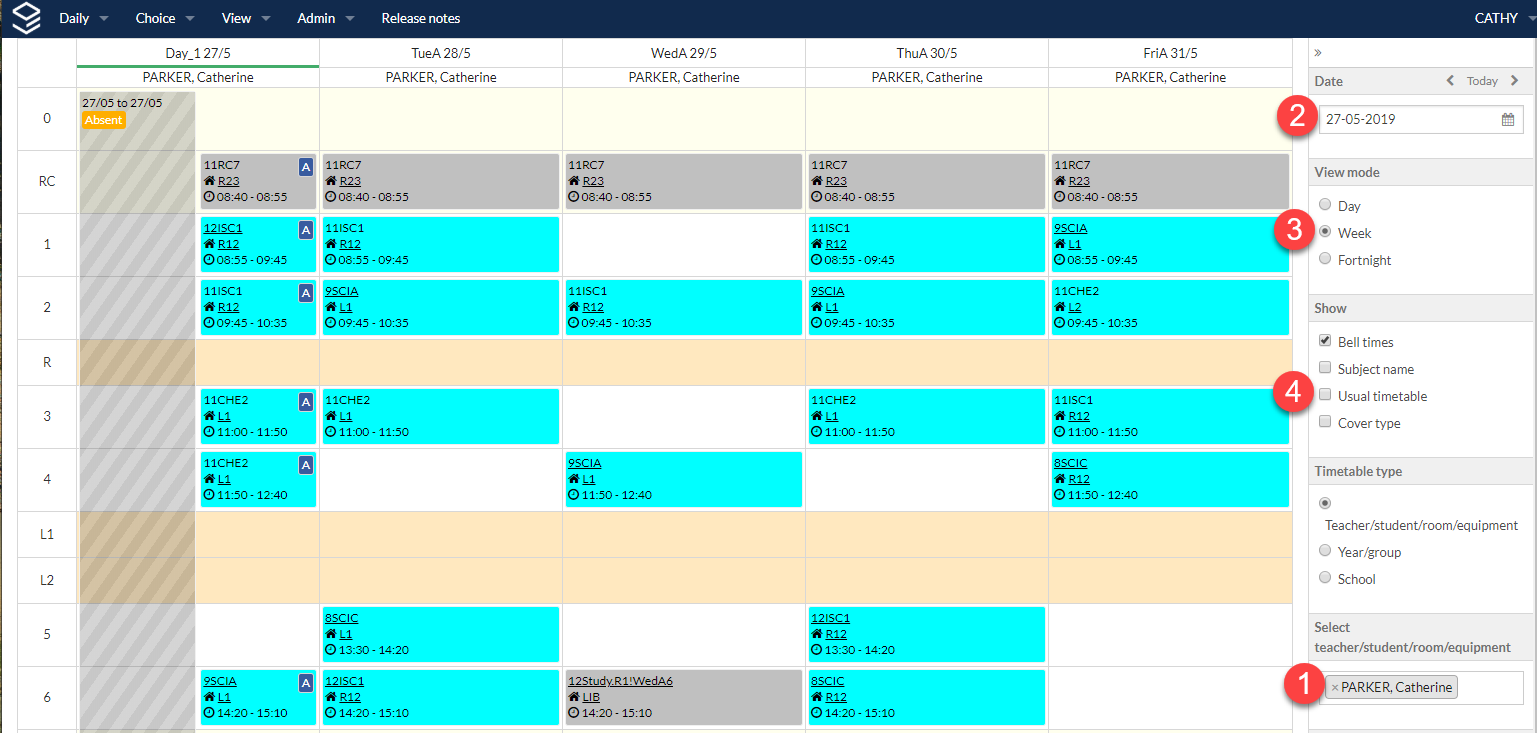Select the Week view mode
The width and height of the screenshot is (1537, 733).
pos(1325,232)
